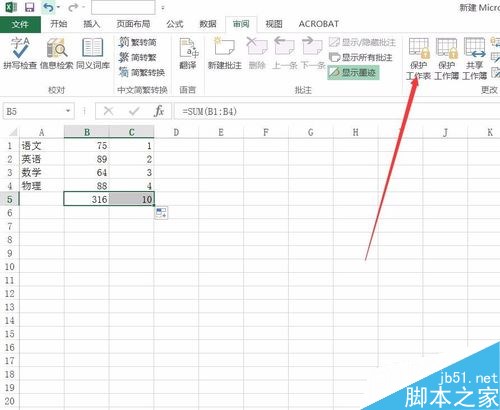Click the 翻译 translate button
The image size is (500, 410).
click(188, 53)
